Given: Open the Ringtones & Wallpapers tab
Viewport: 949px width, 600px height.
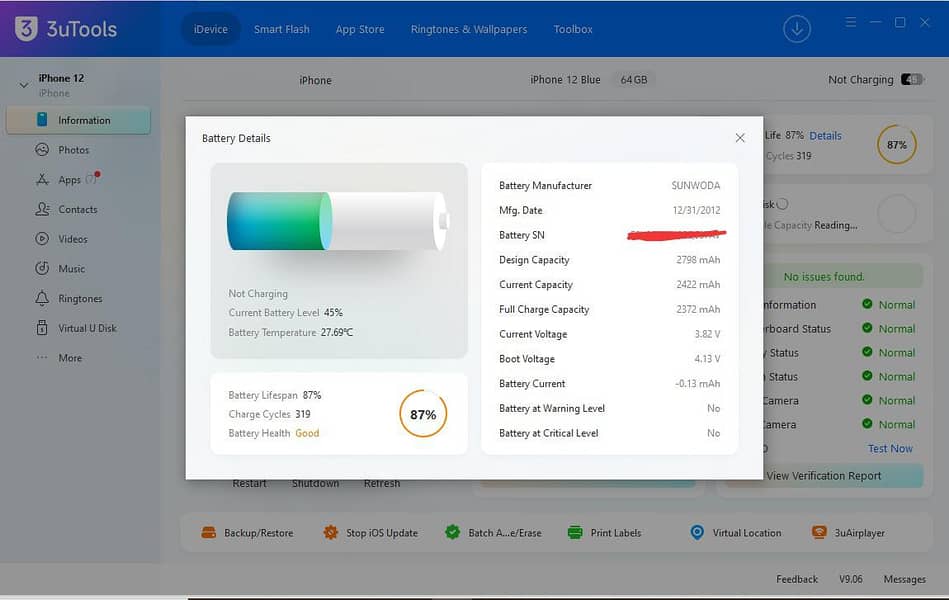Looking at the screenshot, I should coord(469,29).
